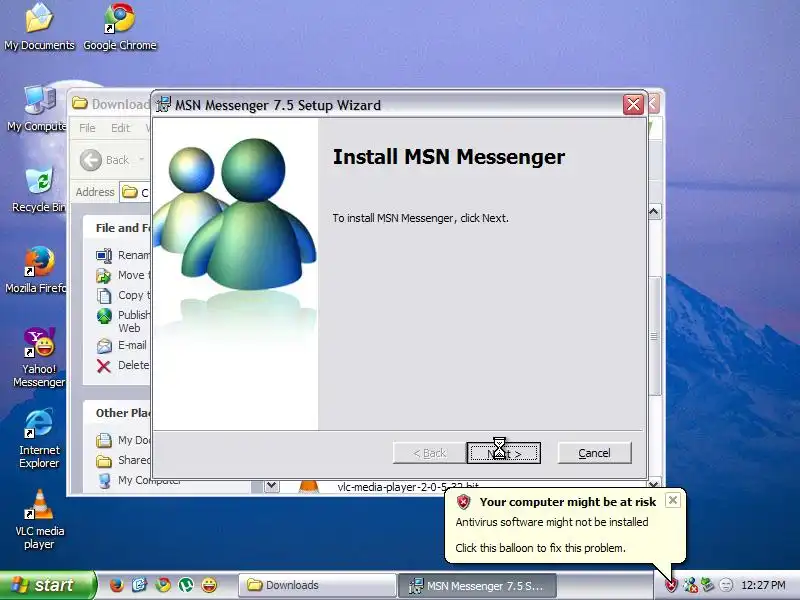
Task: Open Edit menu in Downloads window
Action: tap(120, 128)
